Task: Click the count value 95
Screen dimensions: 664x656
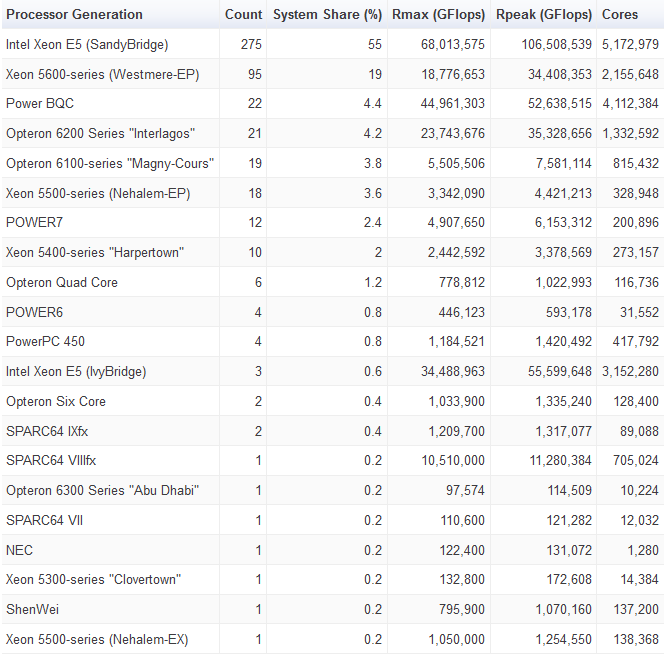Action: tap(255, 75)
